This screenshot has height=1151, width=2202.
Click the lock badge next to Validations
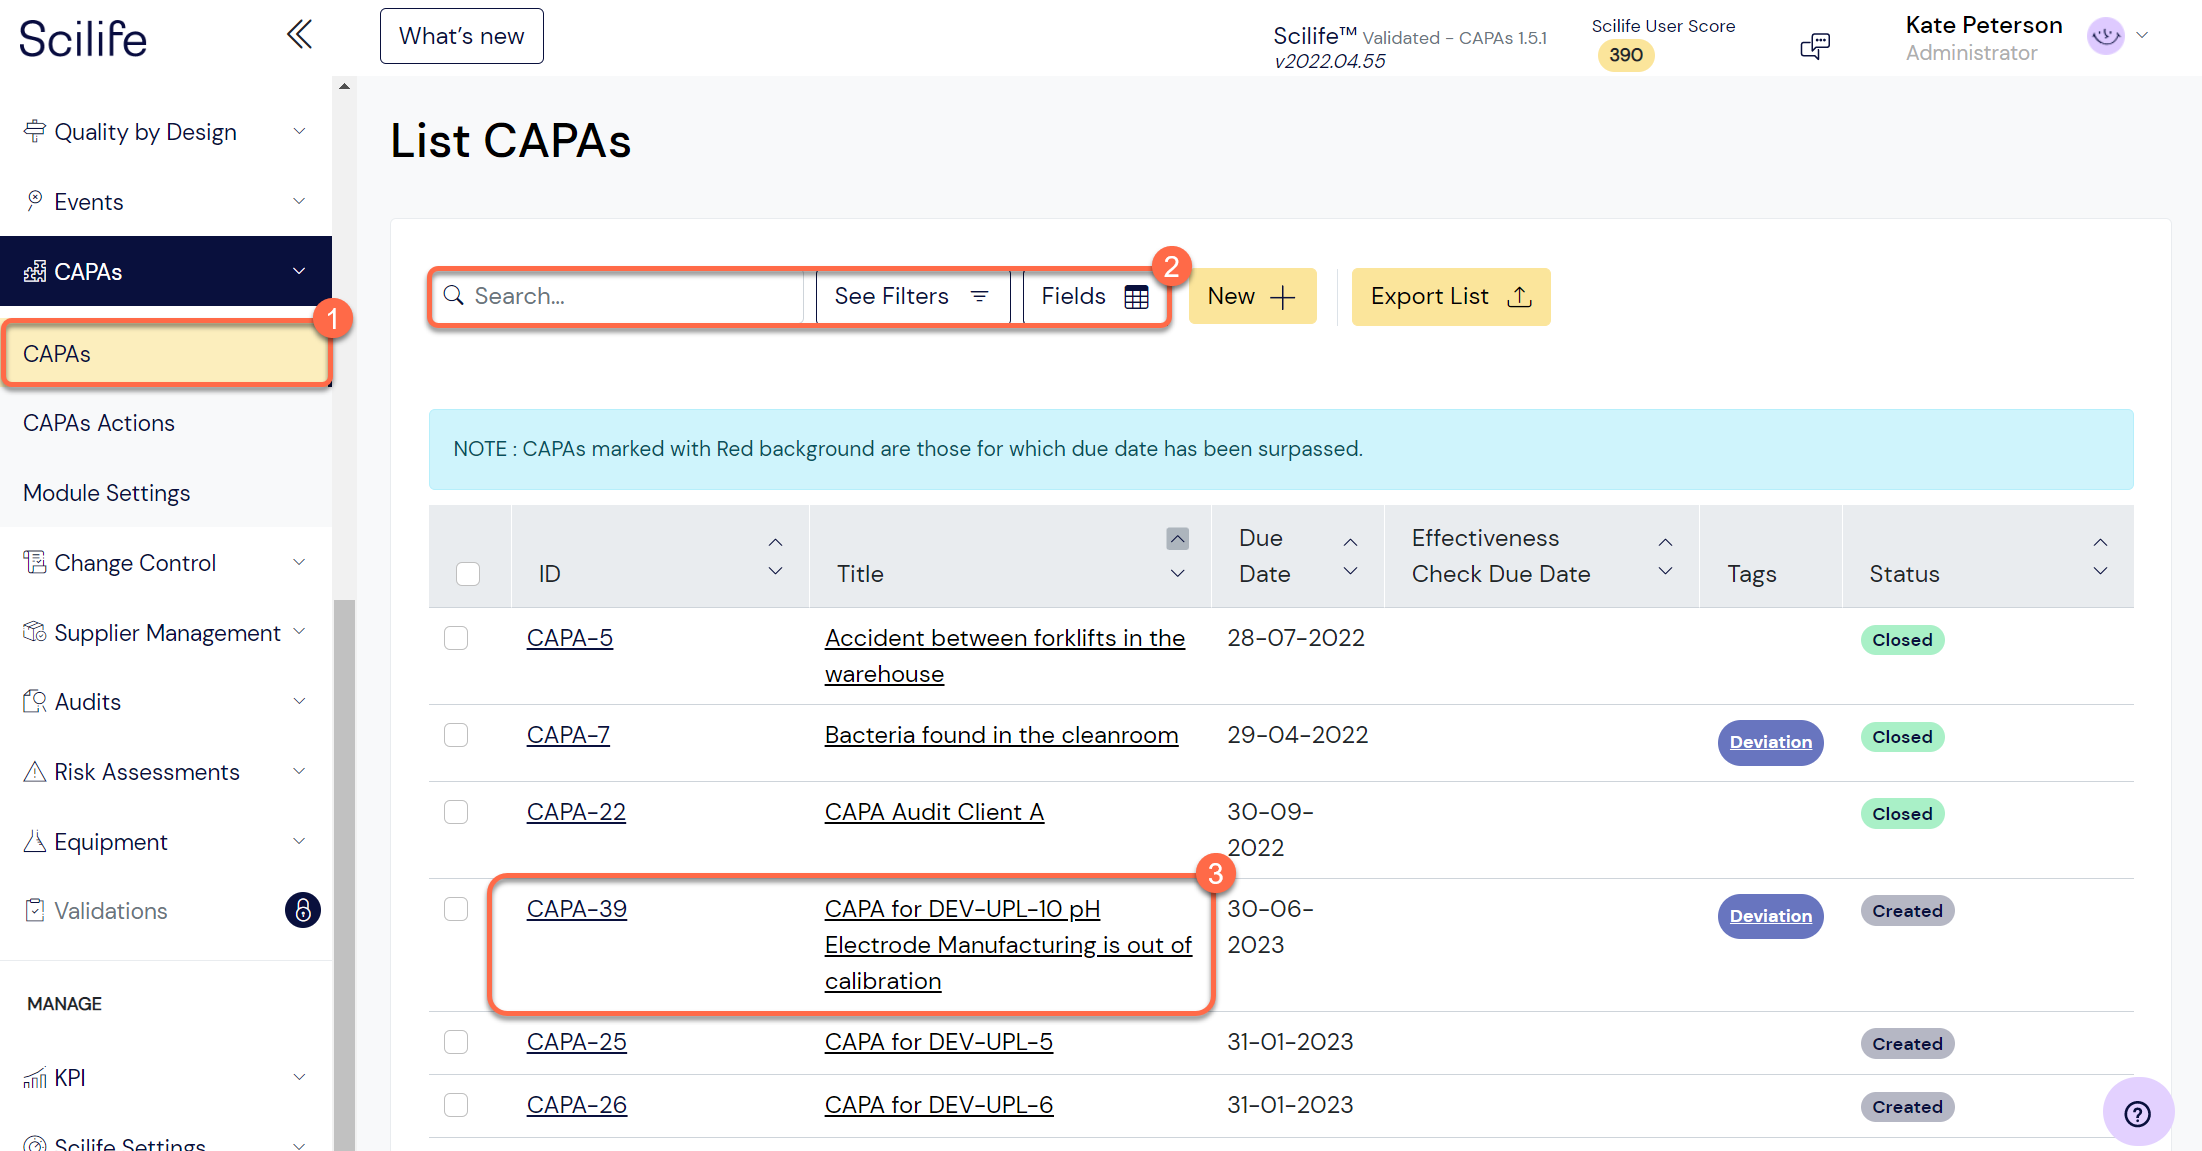click(x=303, y=910)
